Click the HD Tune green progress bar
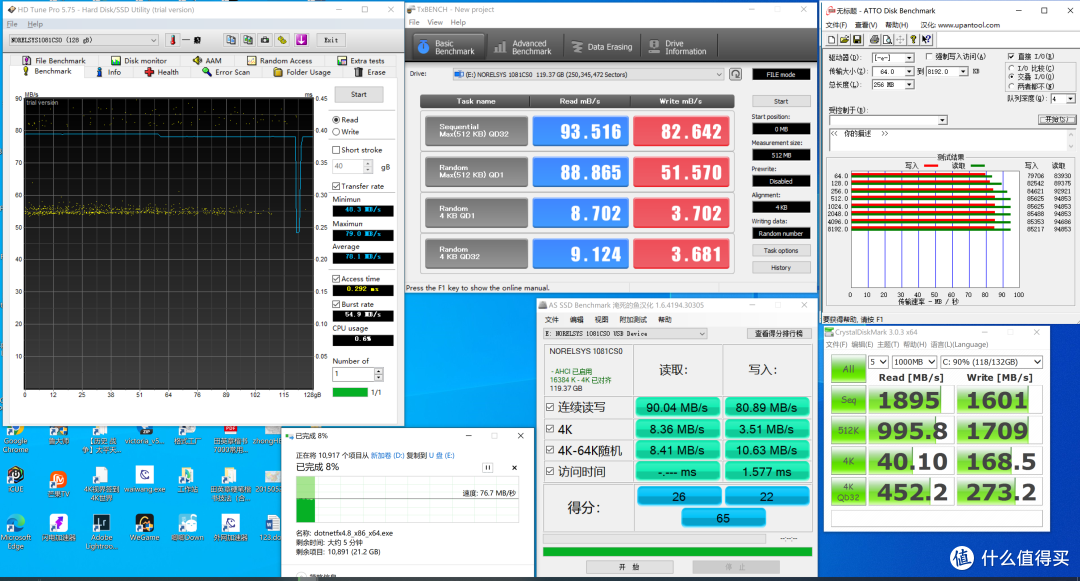 [350, 392]
